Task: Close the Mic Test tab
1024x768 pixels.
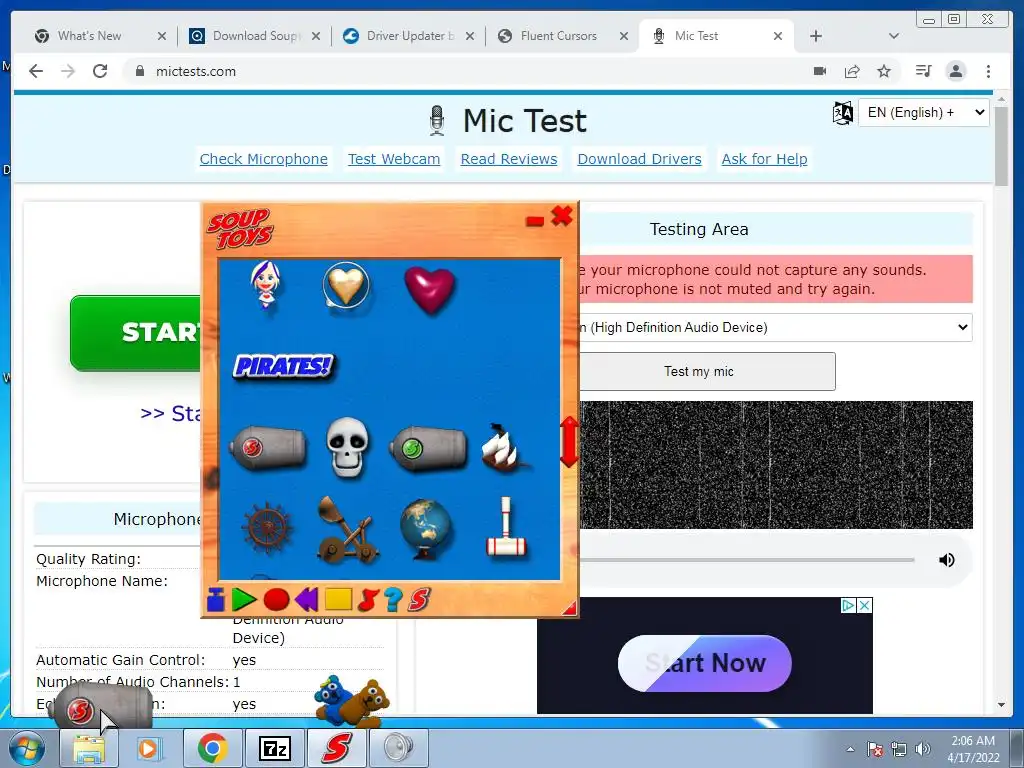Action: [x=778, y=36]
